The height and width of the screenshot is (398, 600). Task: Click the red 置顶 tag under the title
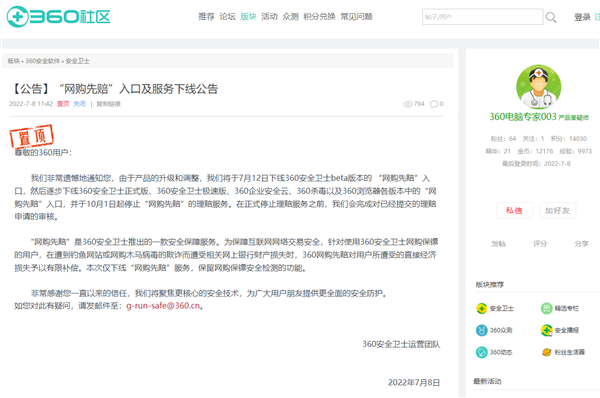[63, 104]
